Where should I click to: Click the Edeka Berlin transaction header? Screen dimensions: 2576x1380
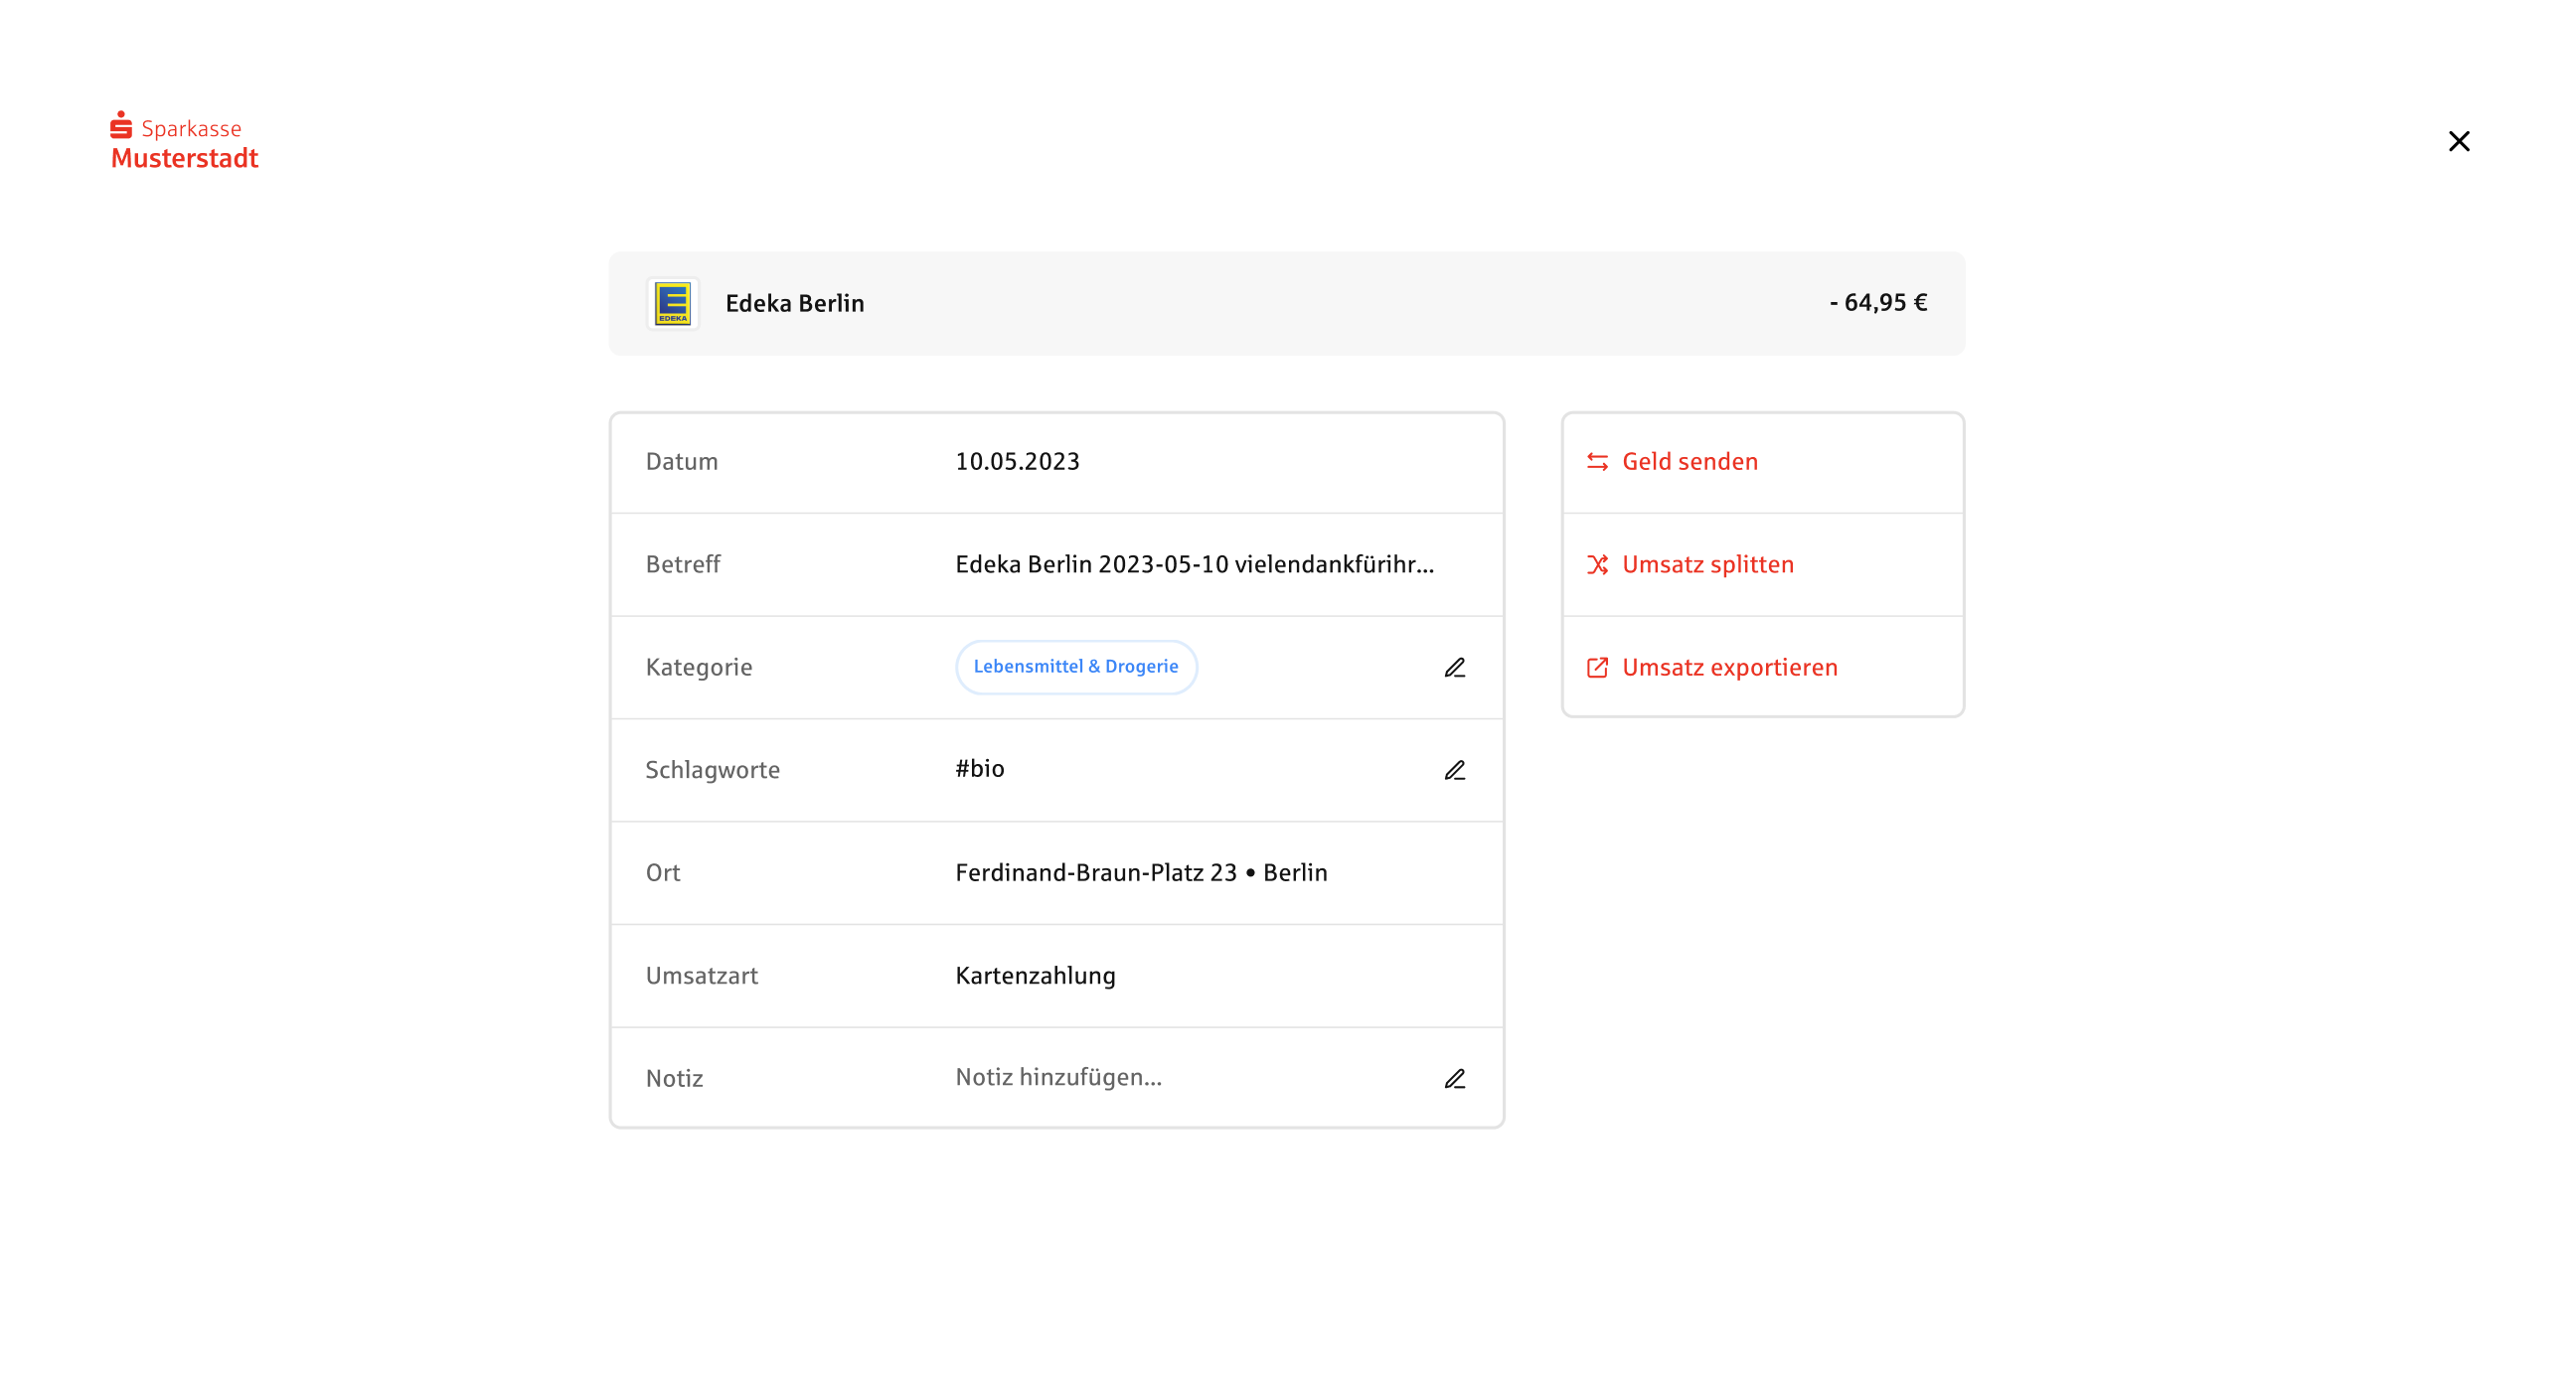[x=794, y=304]
